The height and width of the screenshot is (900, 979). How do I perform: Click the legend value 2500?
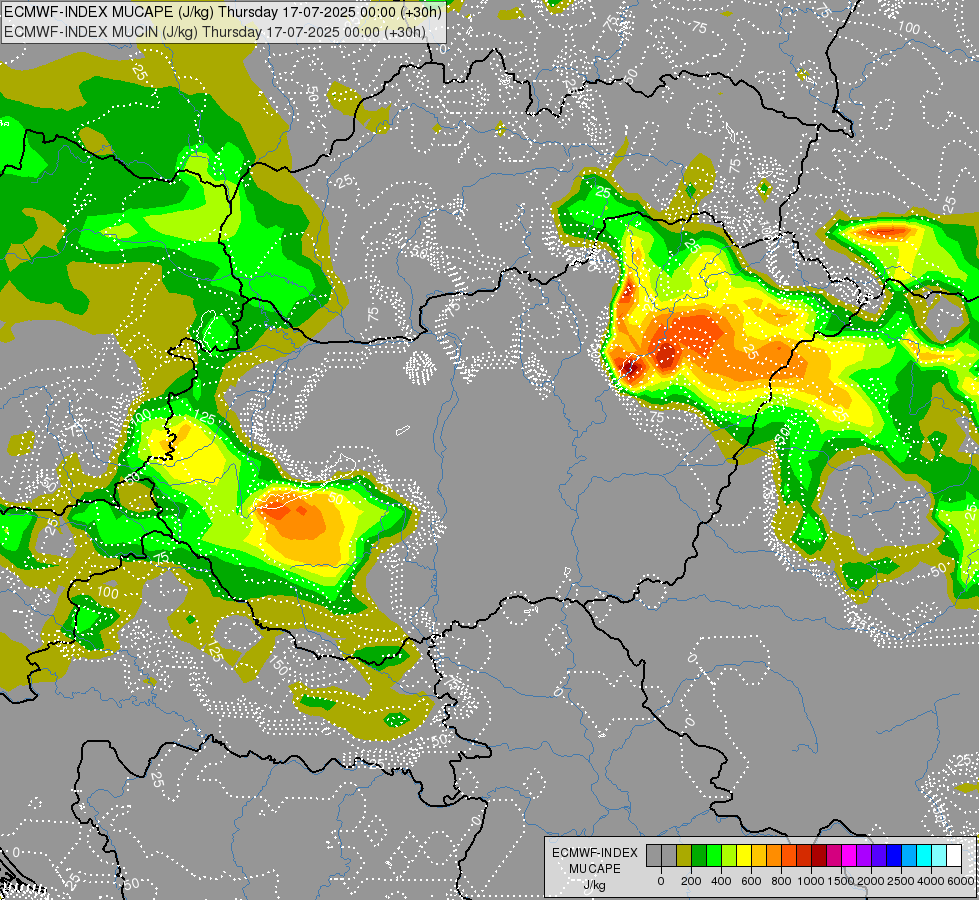(x=901, y=881)
